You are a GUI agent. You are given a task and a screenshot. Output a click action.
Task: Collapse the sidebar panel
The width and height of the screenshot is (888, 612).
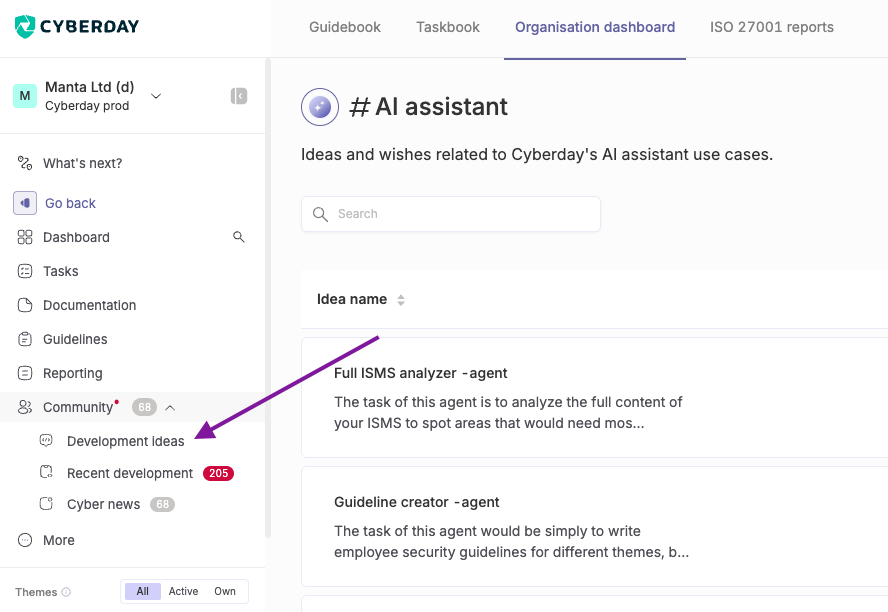[x=239, y=96]
